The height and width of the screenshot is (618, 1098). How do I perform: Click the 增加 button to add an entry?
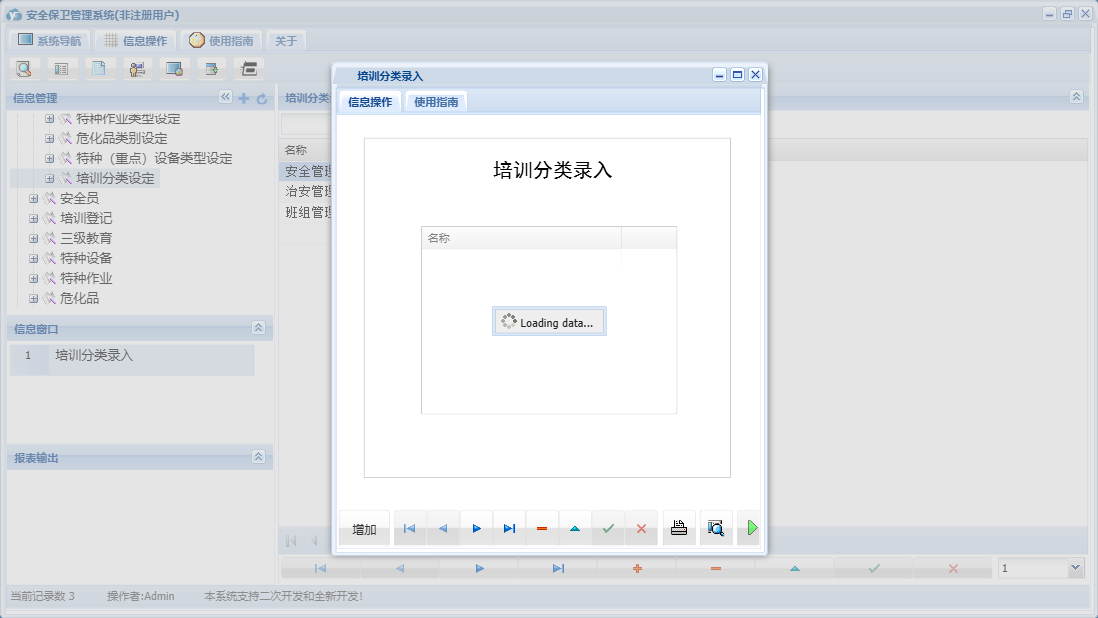coord(363,527)
